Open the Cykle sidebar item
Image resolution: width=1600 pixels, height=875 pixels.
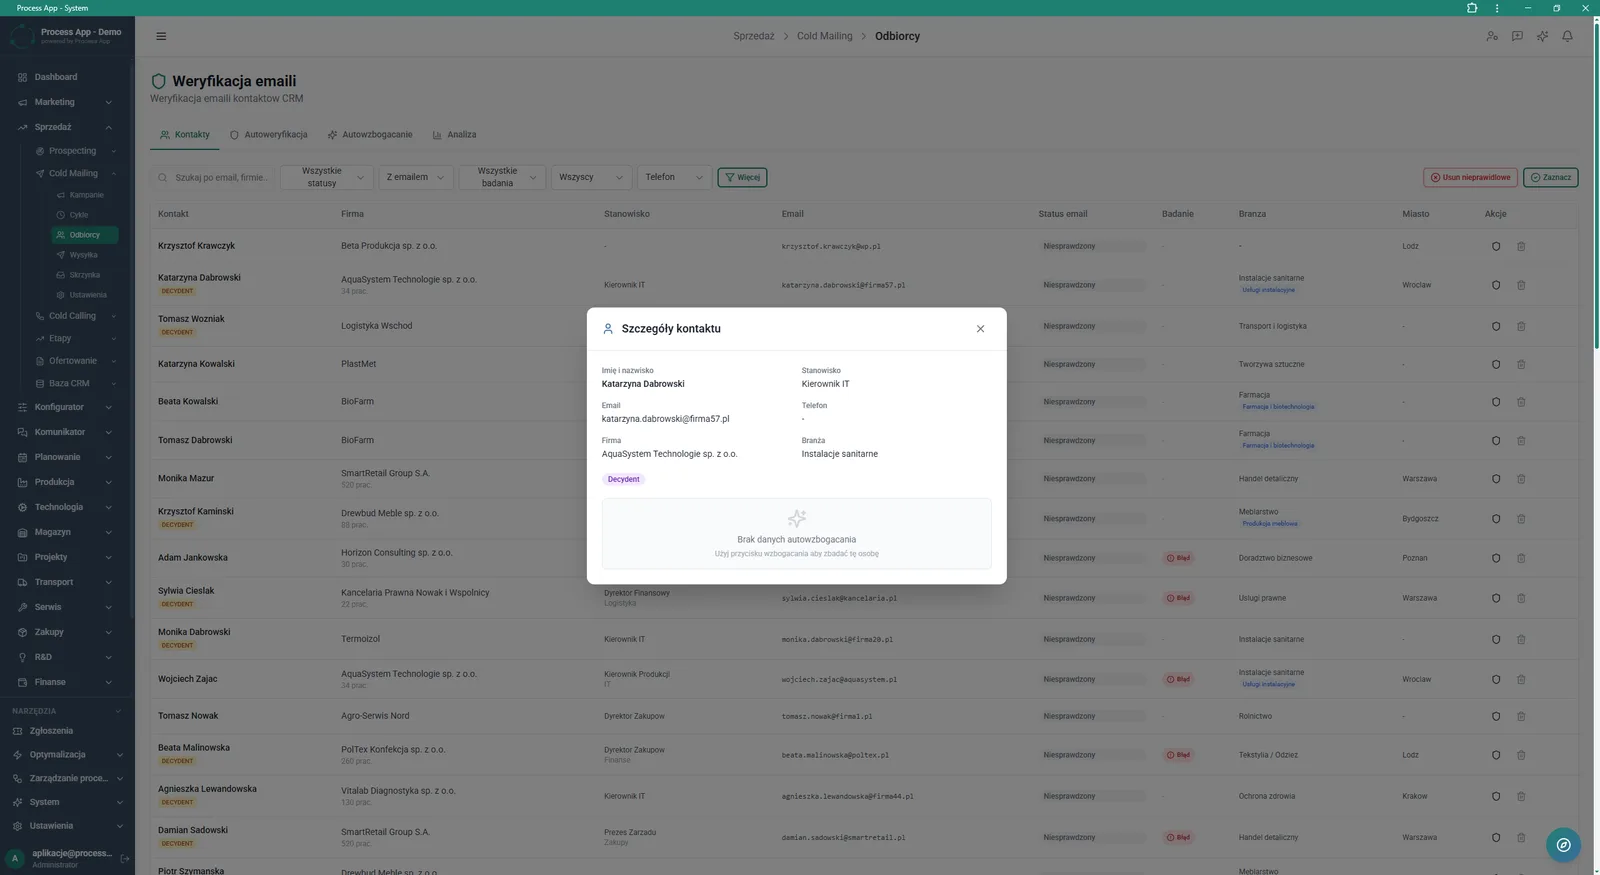click(x=85, y=215)
